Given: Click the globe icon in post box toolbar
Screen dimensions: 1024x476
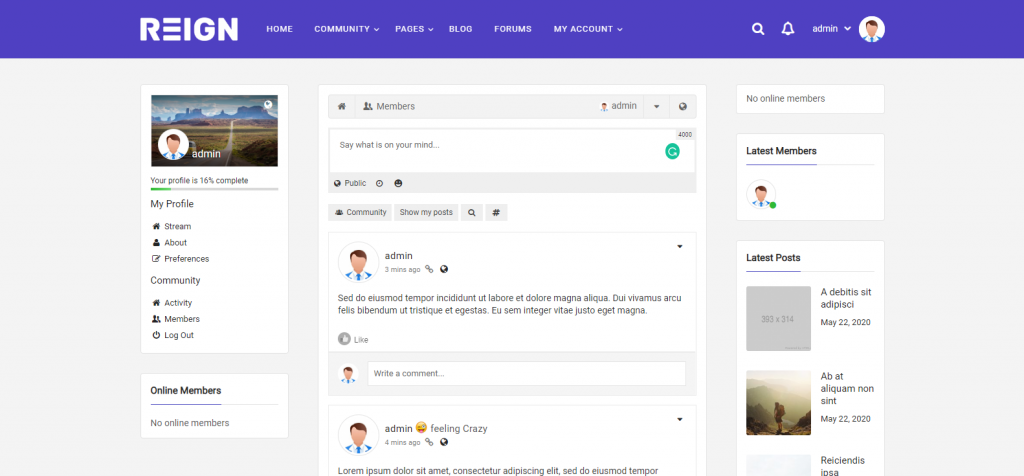Looking at the screenshot, I should tap(682, 106).
